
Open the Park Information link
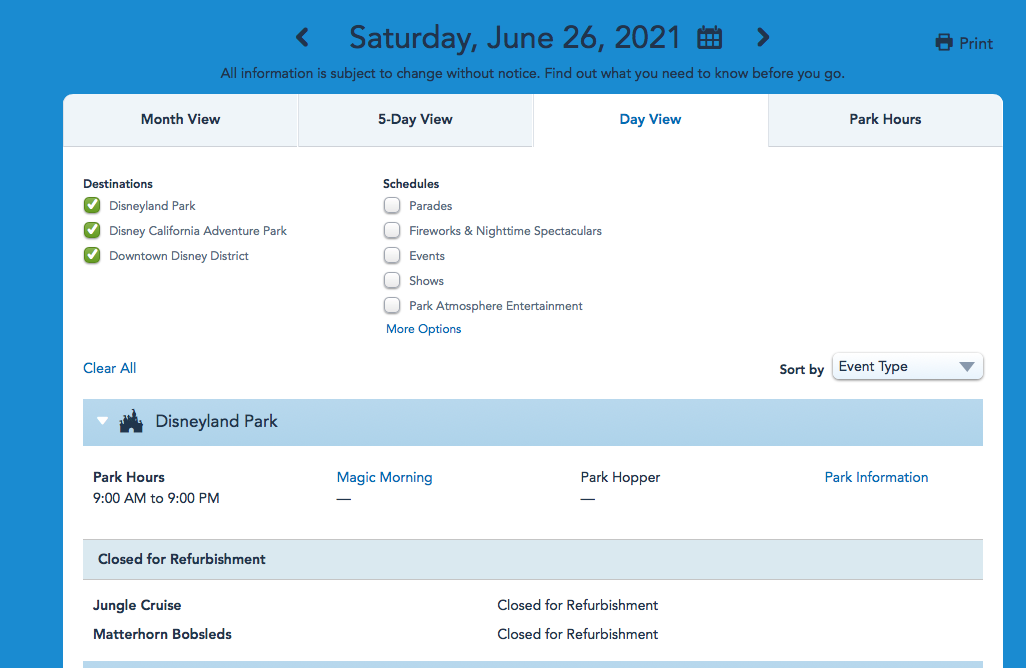pos(876,477)
